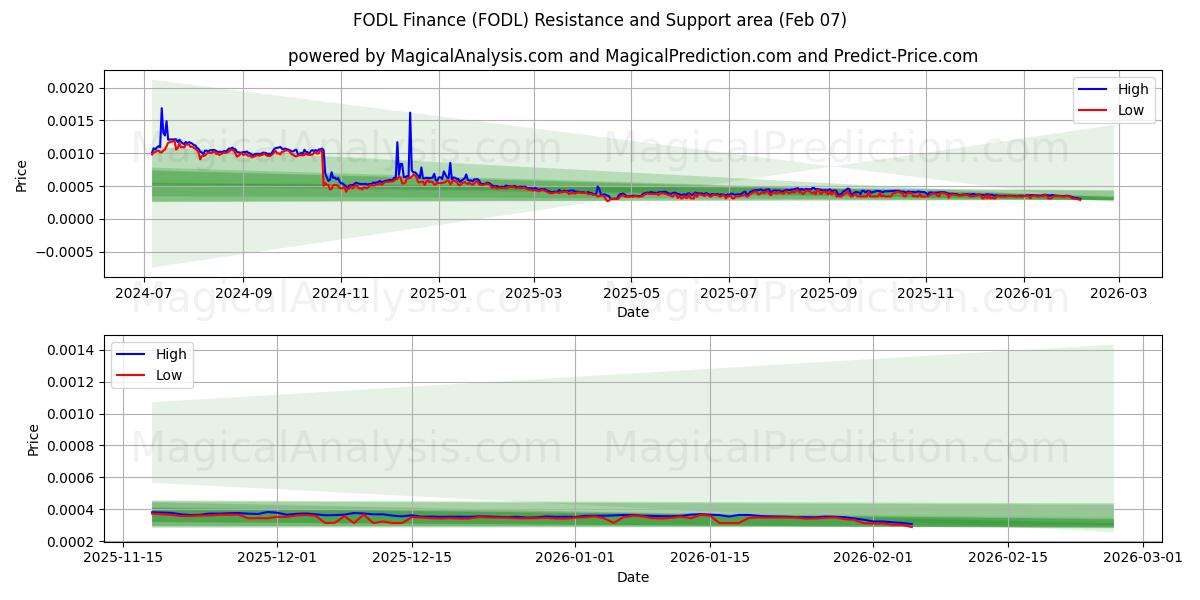1200x600 pixels.
Task: Click the '0.0015' y-axis tick on top chart
Action: [72, 121]
